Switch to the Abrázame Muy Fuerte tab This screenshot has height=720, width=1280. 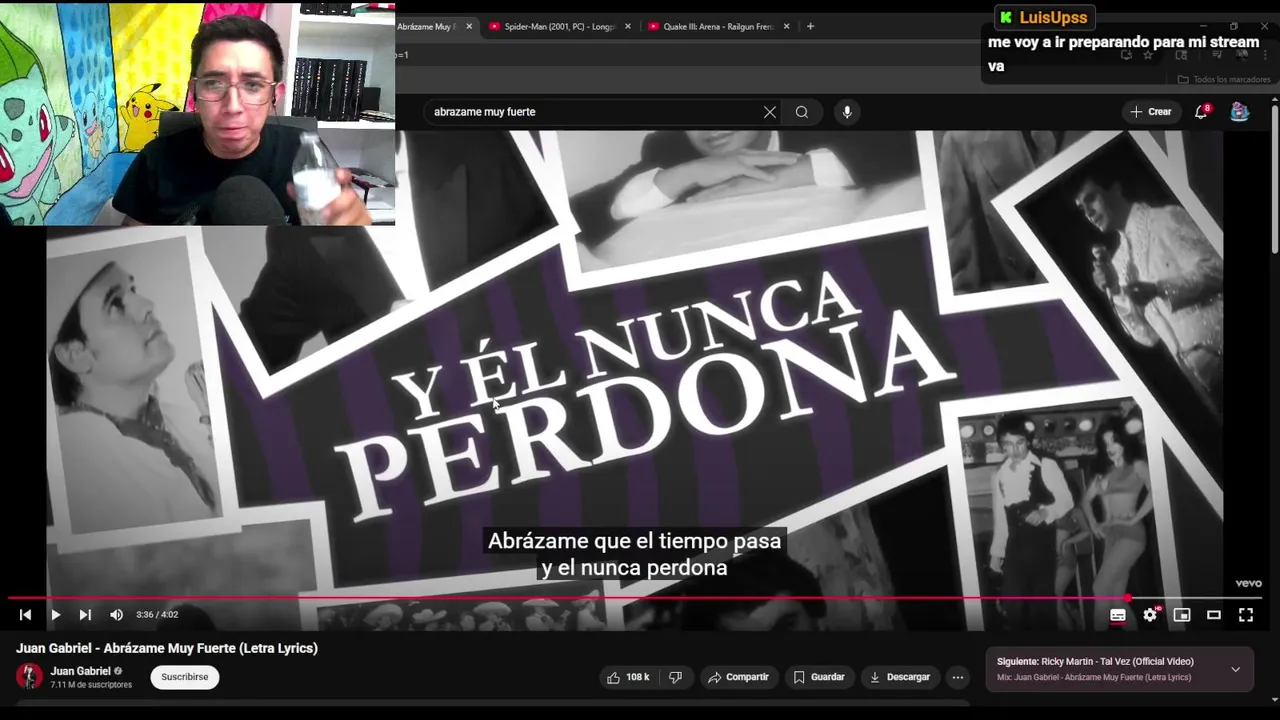pos(427,27)
